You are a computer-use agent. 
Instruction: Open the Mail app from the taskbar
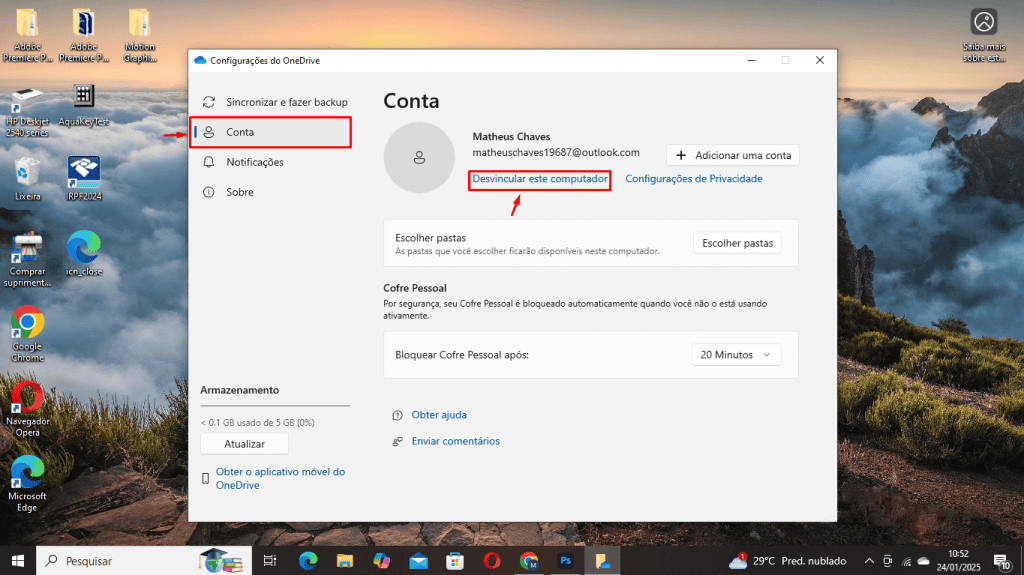tap(419, 561)
